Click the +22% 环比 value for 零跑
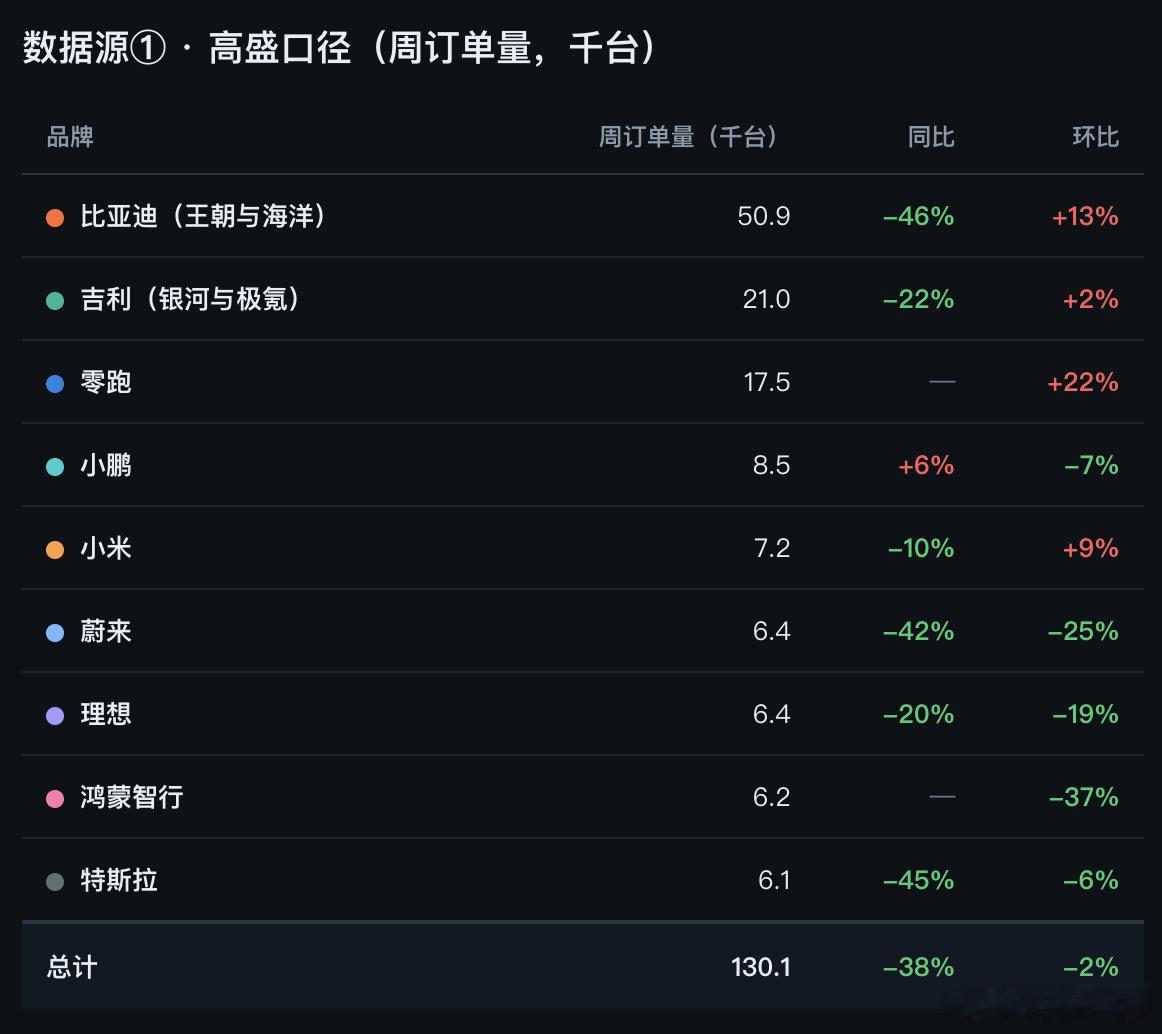1162x1034 pixels. 1083,382
